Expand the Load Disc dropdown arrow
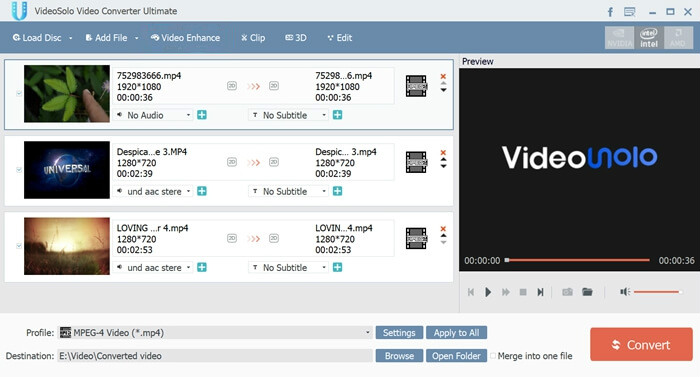 tap(71, 38)
